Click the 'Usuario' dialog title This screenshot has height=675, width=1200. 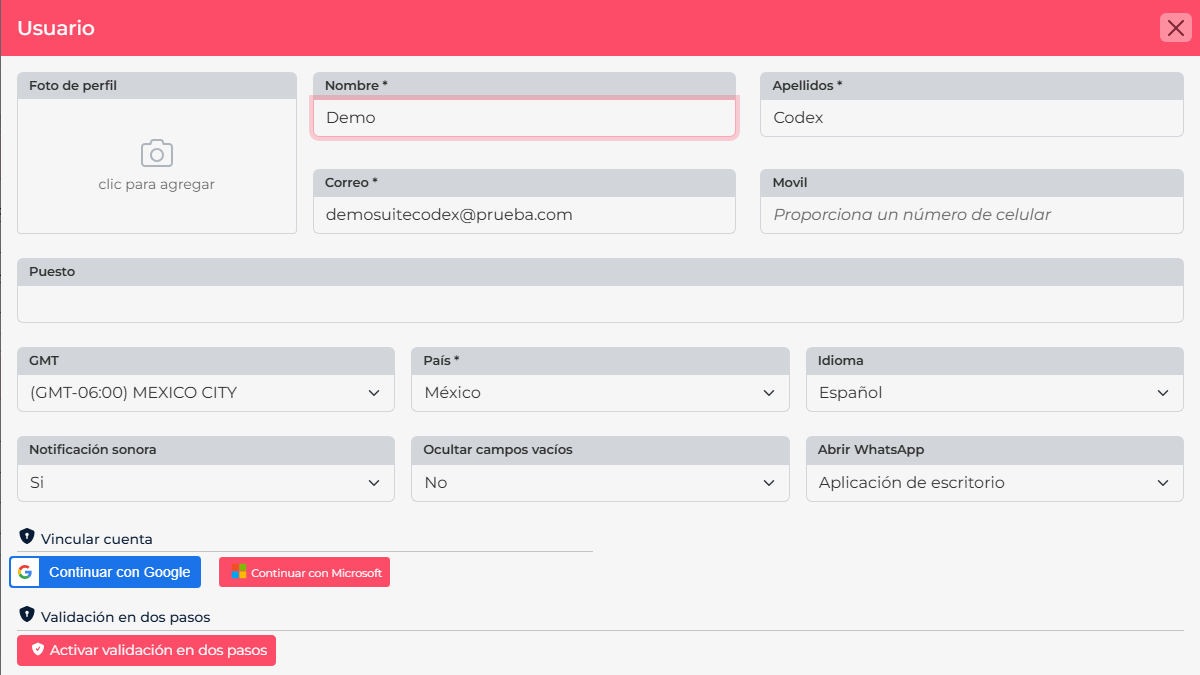tap(56, 28)
